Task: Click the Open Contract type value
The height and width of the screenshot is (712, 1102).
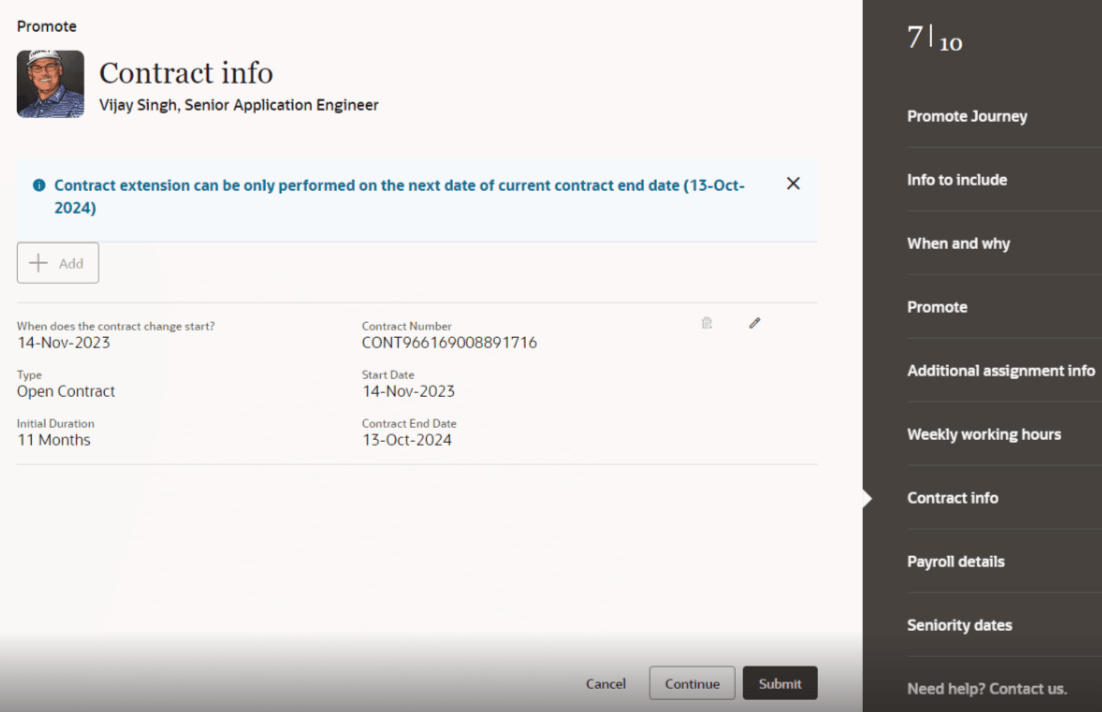Action: click(65, 391)
